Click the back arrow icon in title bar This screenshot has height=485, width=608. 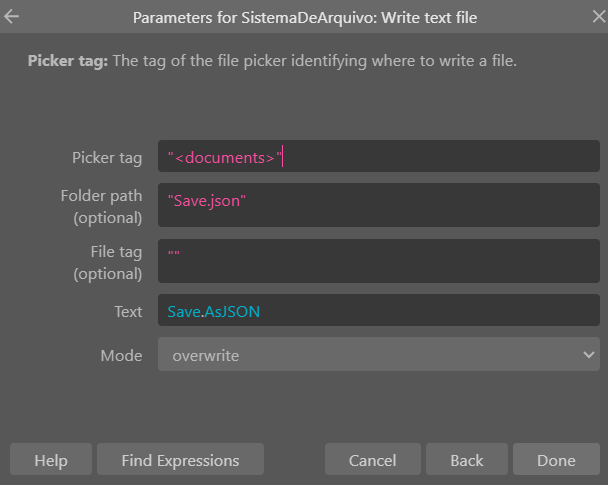point(12,17)
